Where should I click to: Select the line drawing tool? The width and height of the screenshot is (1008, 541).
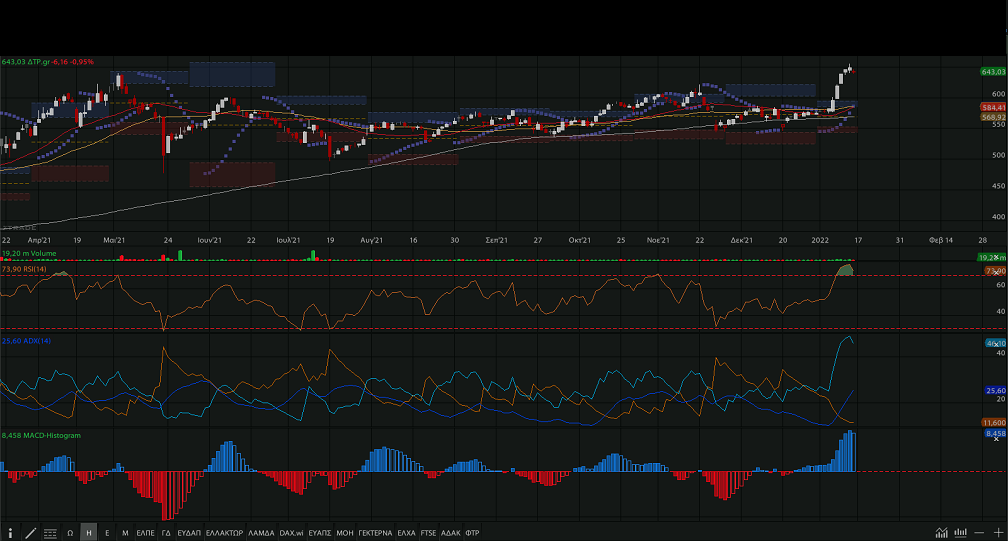[x=31, y=533]
